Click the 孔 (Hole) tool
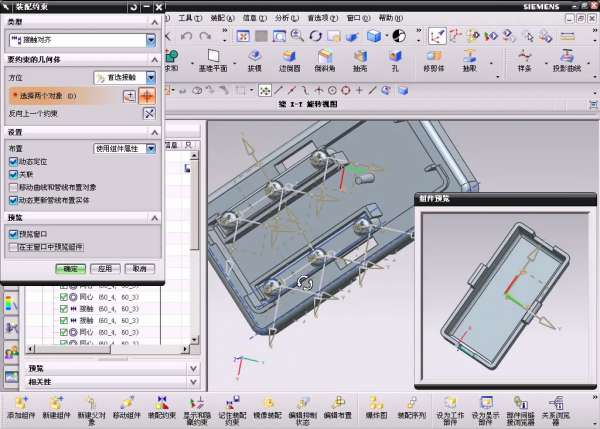This screenshot has width=600, height=429. pyautogui.click(x=395, y=61)
